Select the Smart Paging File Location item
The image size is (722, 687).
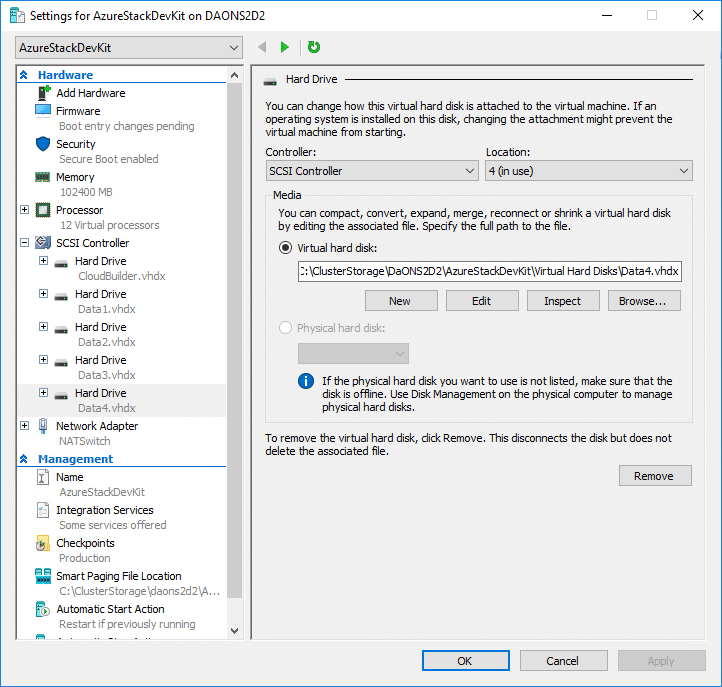(119, 576)
